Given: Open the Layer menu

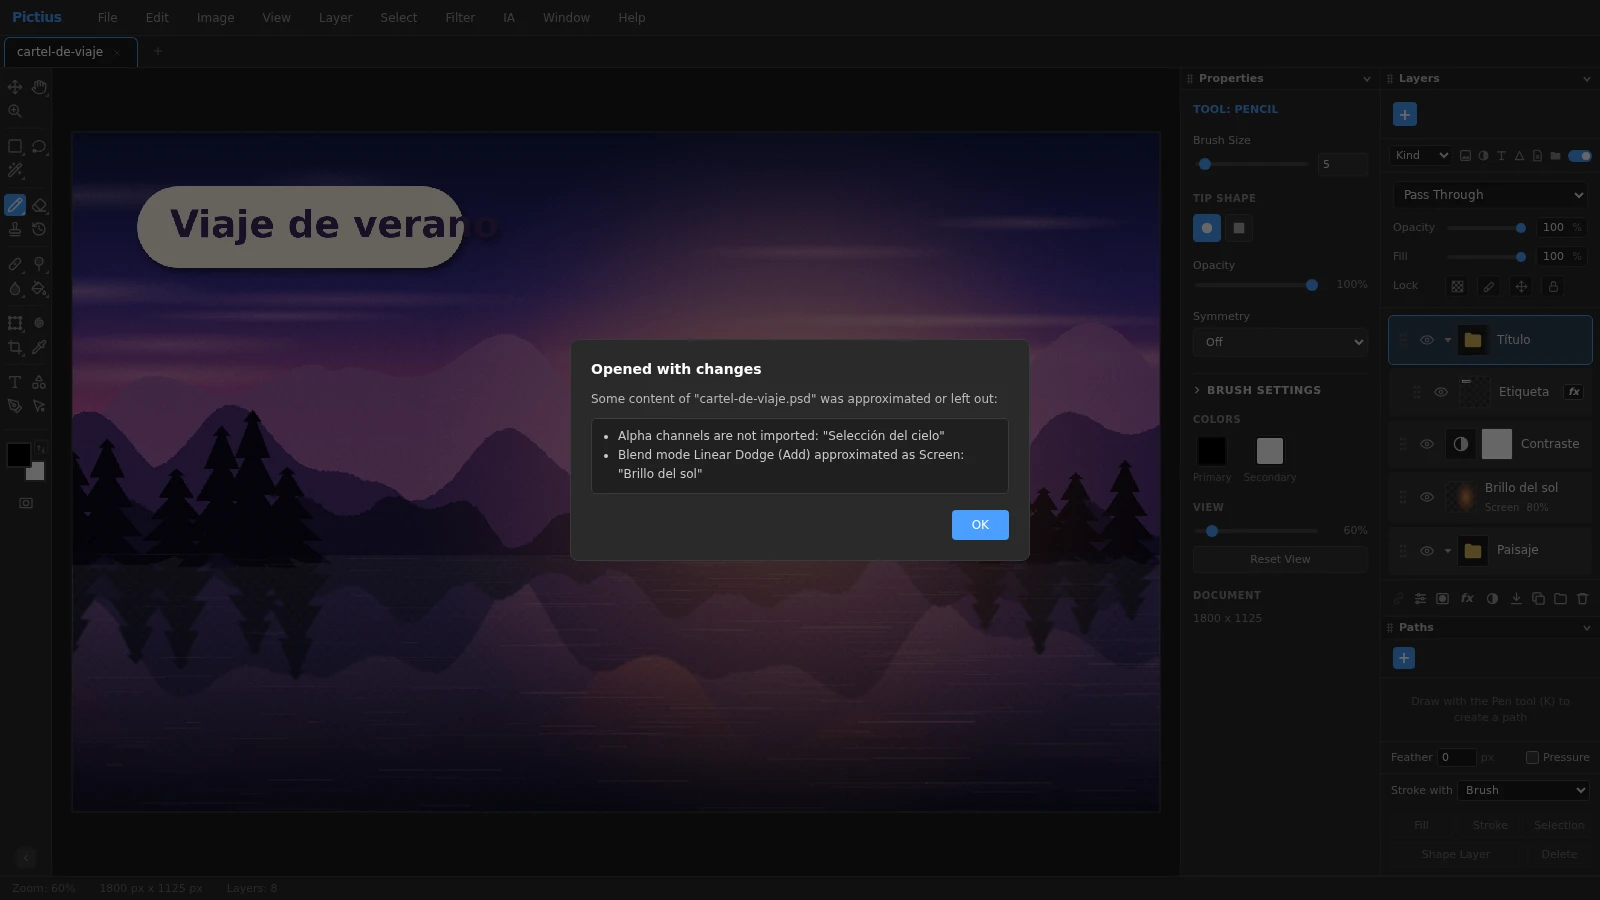Looking at the screenshot, I should click(335, 18).
